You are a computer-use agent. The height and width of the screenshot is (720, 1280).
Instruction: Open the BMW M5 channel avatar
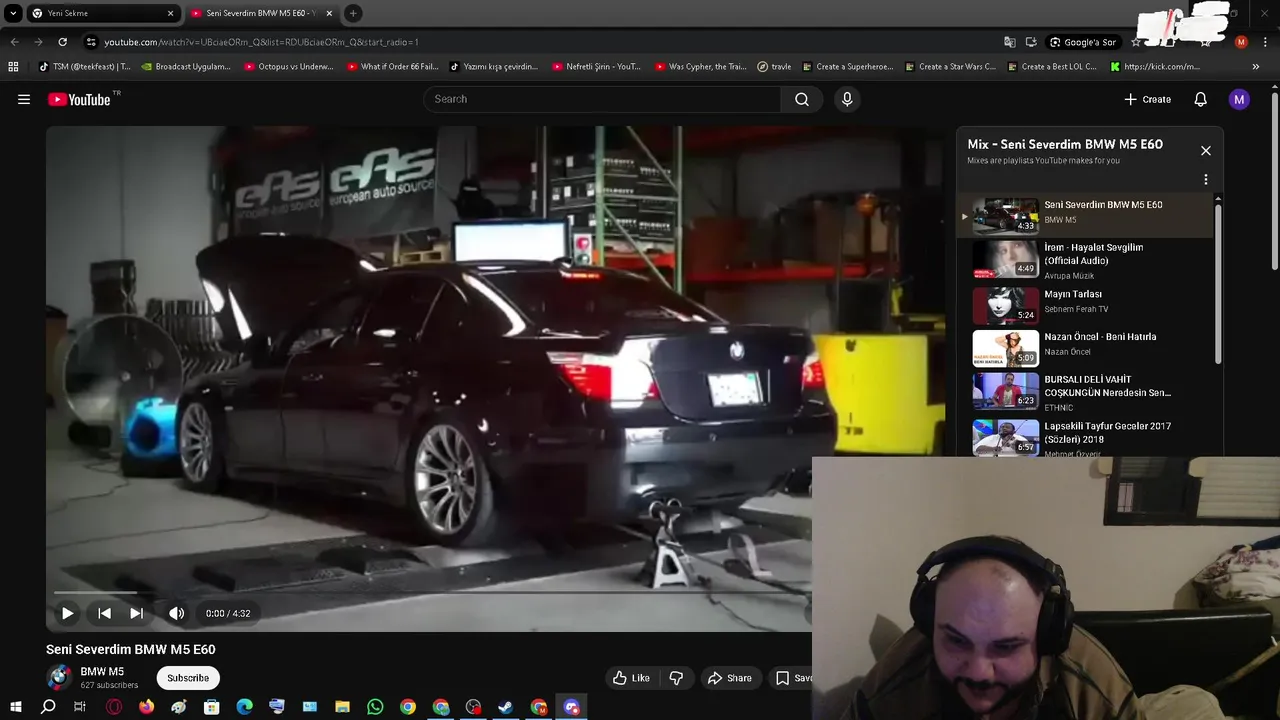click(x=60, y=677)
